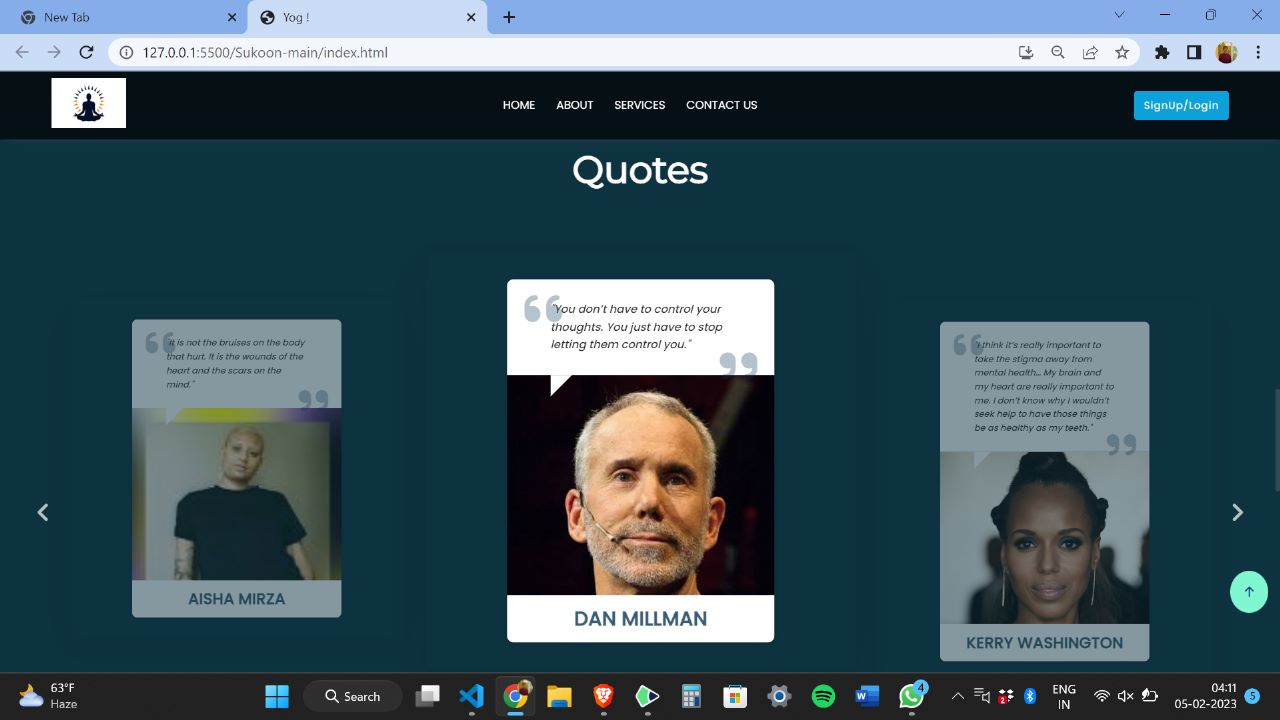The height and width of the screenshot is (720, 1280).
Task: Click the zoom-out magnifier icon in address bar
Action: pyautogui.click(x=1058, y=52)
